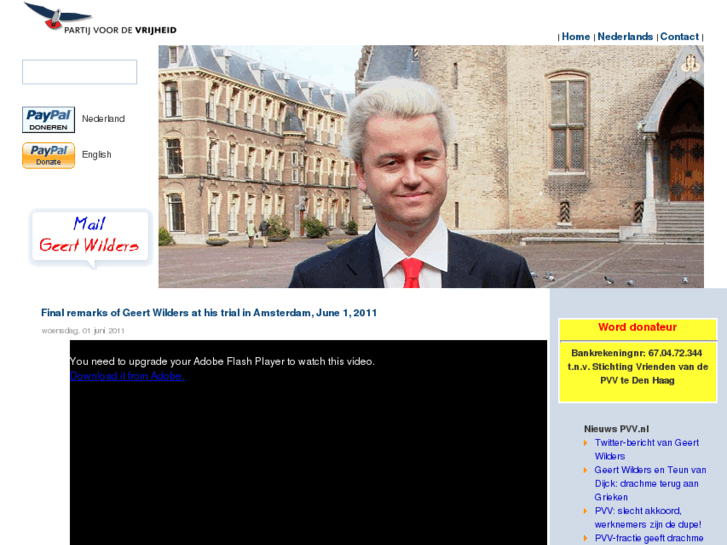The height and width of the screenshot is (545, 727).
Task: Open the Final remarks of Geert Wilders article title
Action: (x=209, y=313)
